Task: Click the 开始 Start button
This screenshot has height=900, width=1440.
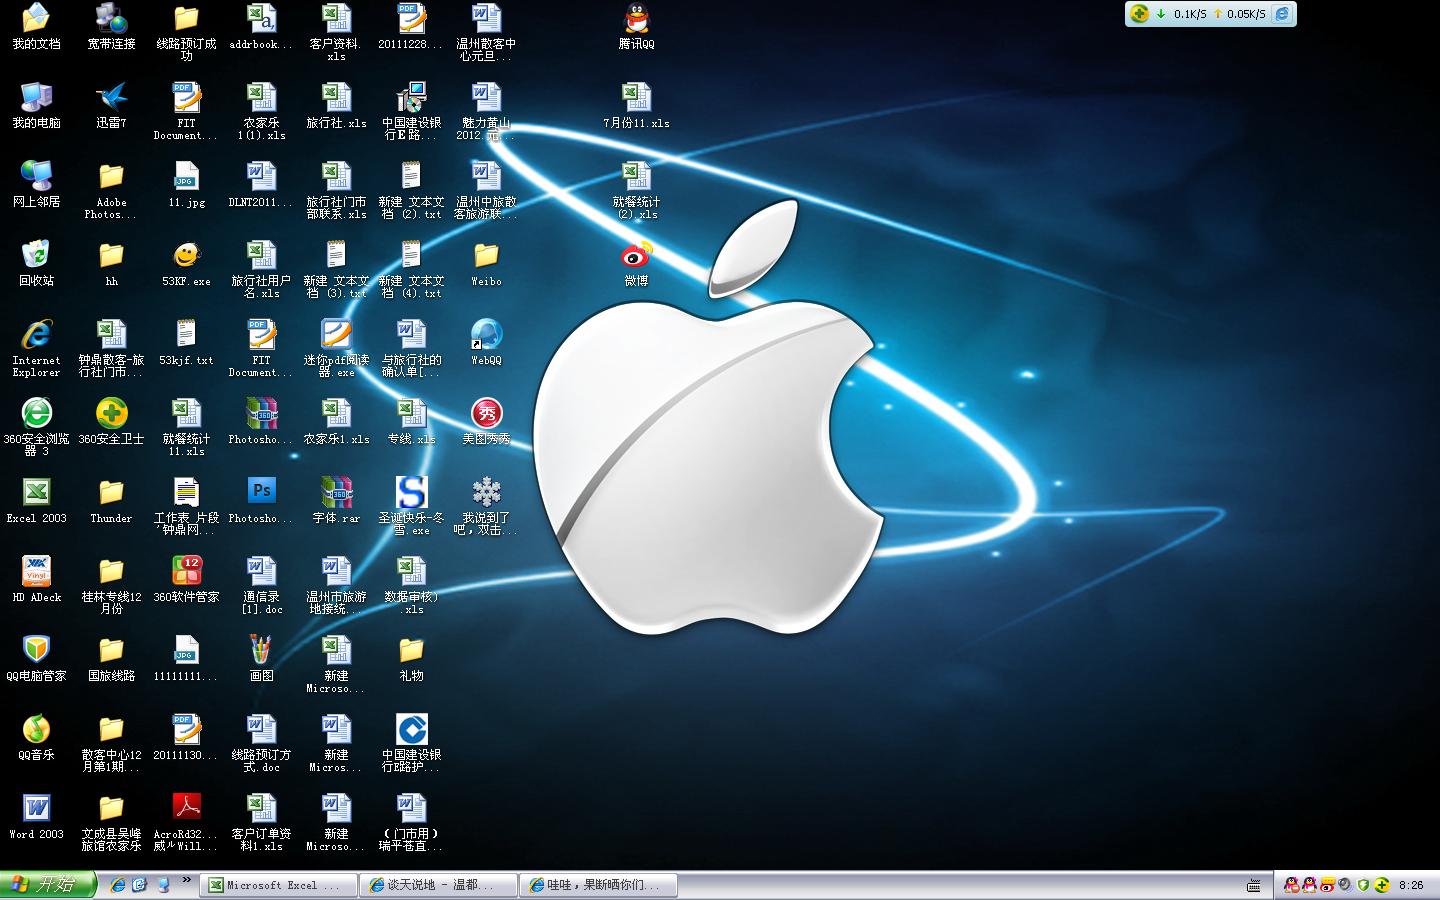Action: pos(48,885)
